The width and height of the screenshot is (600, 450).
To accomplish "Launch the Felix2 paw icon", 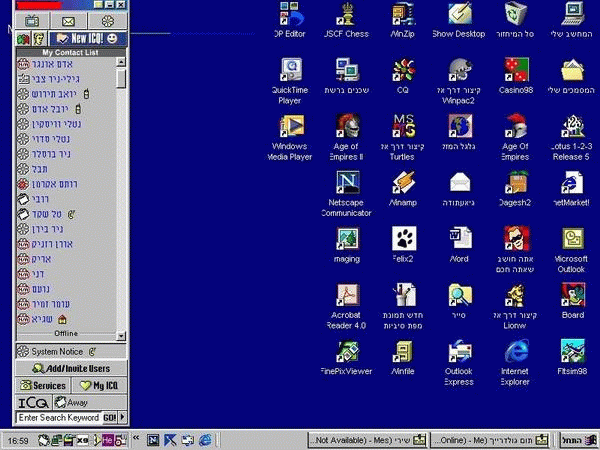I will (x=403, y=245).
